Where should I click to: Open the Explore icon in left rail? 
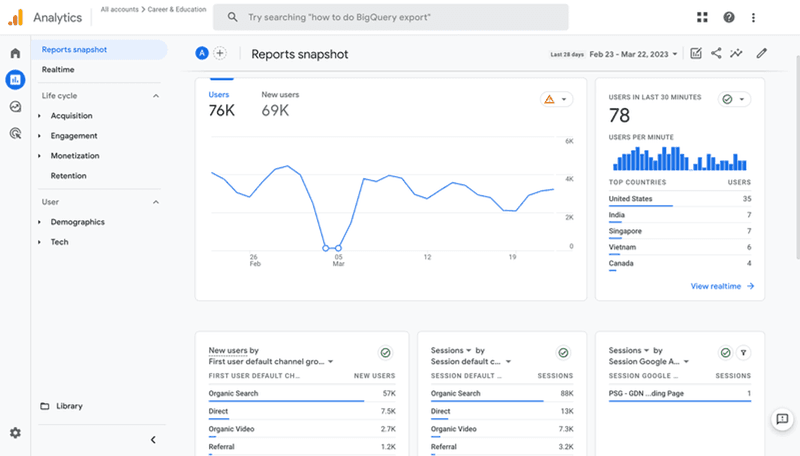tap(15, 106)
